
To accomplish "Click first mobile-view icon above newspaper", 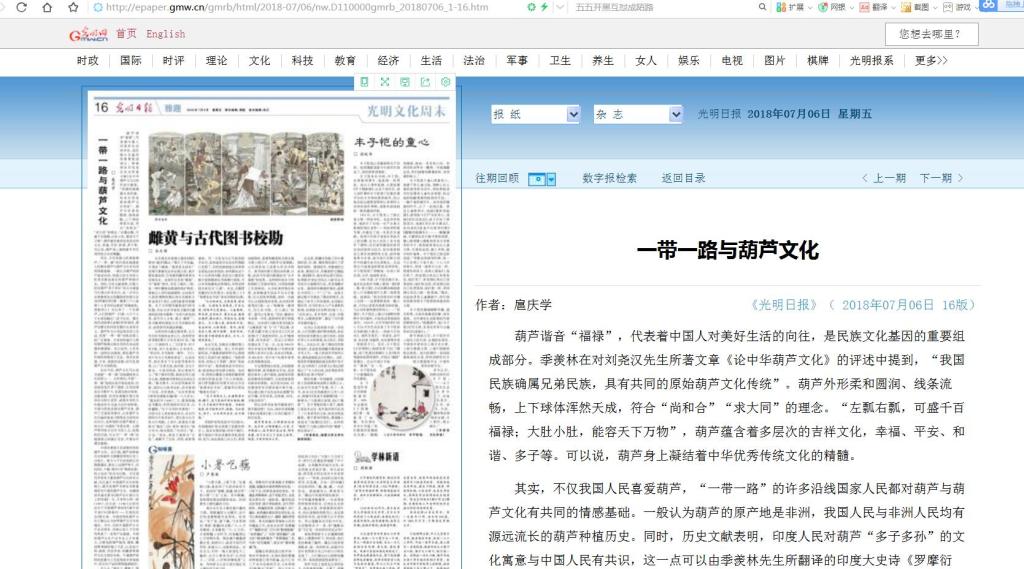I will pos(364,82).
